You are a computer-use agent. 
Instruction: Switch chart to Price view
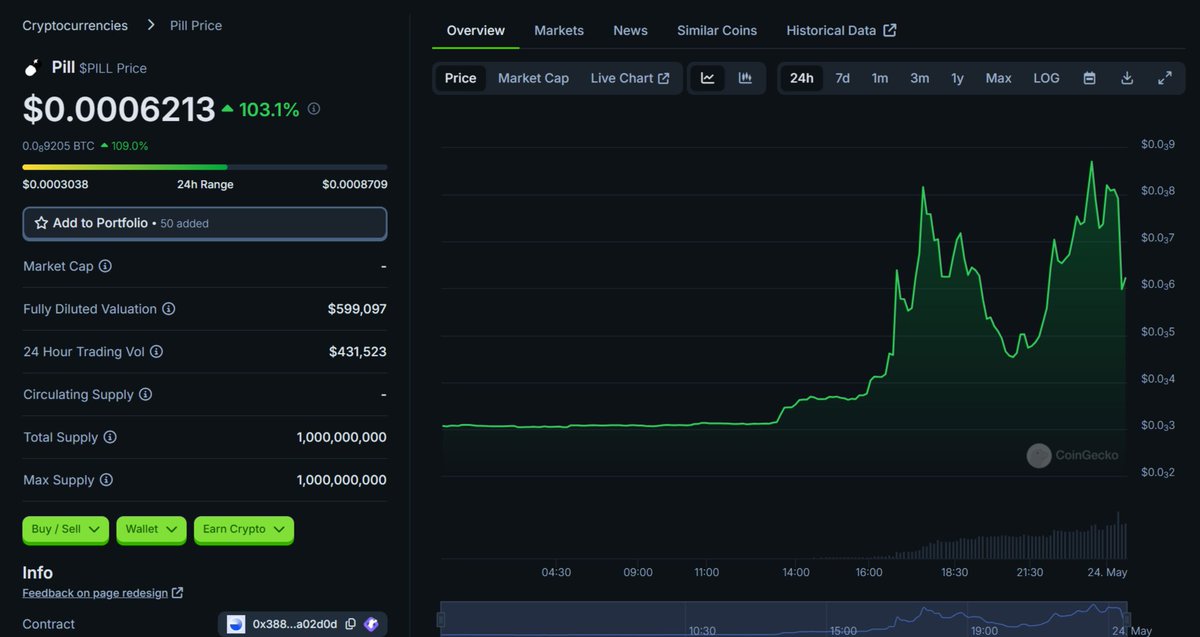pos(460,78)
